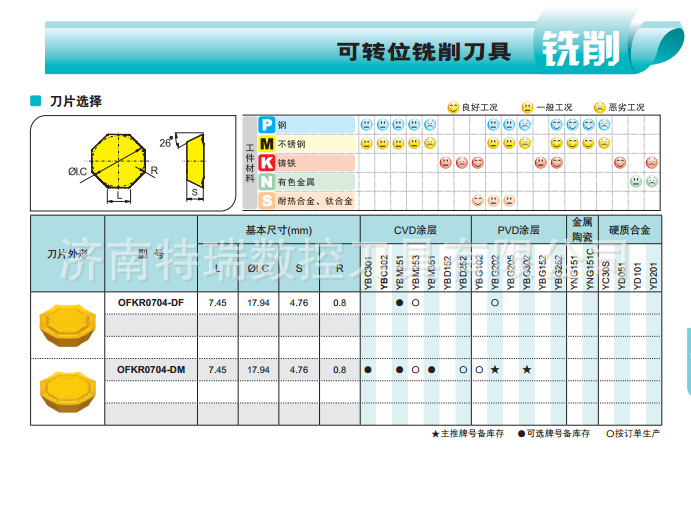Click the 耐热合金、钛合金 material label

pyautogui.click(x=315, y=201)
